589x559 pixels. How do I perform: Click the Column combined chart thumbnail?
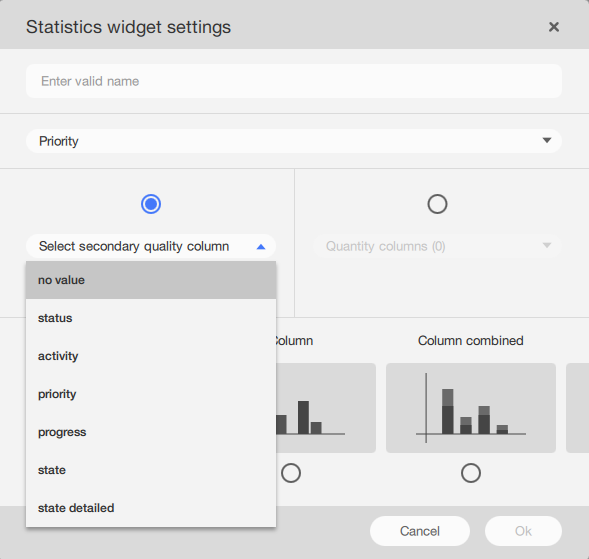tap(471, 408)
